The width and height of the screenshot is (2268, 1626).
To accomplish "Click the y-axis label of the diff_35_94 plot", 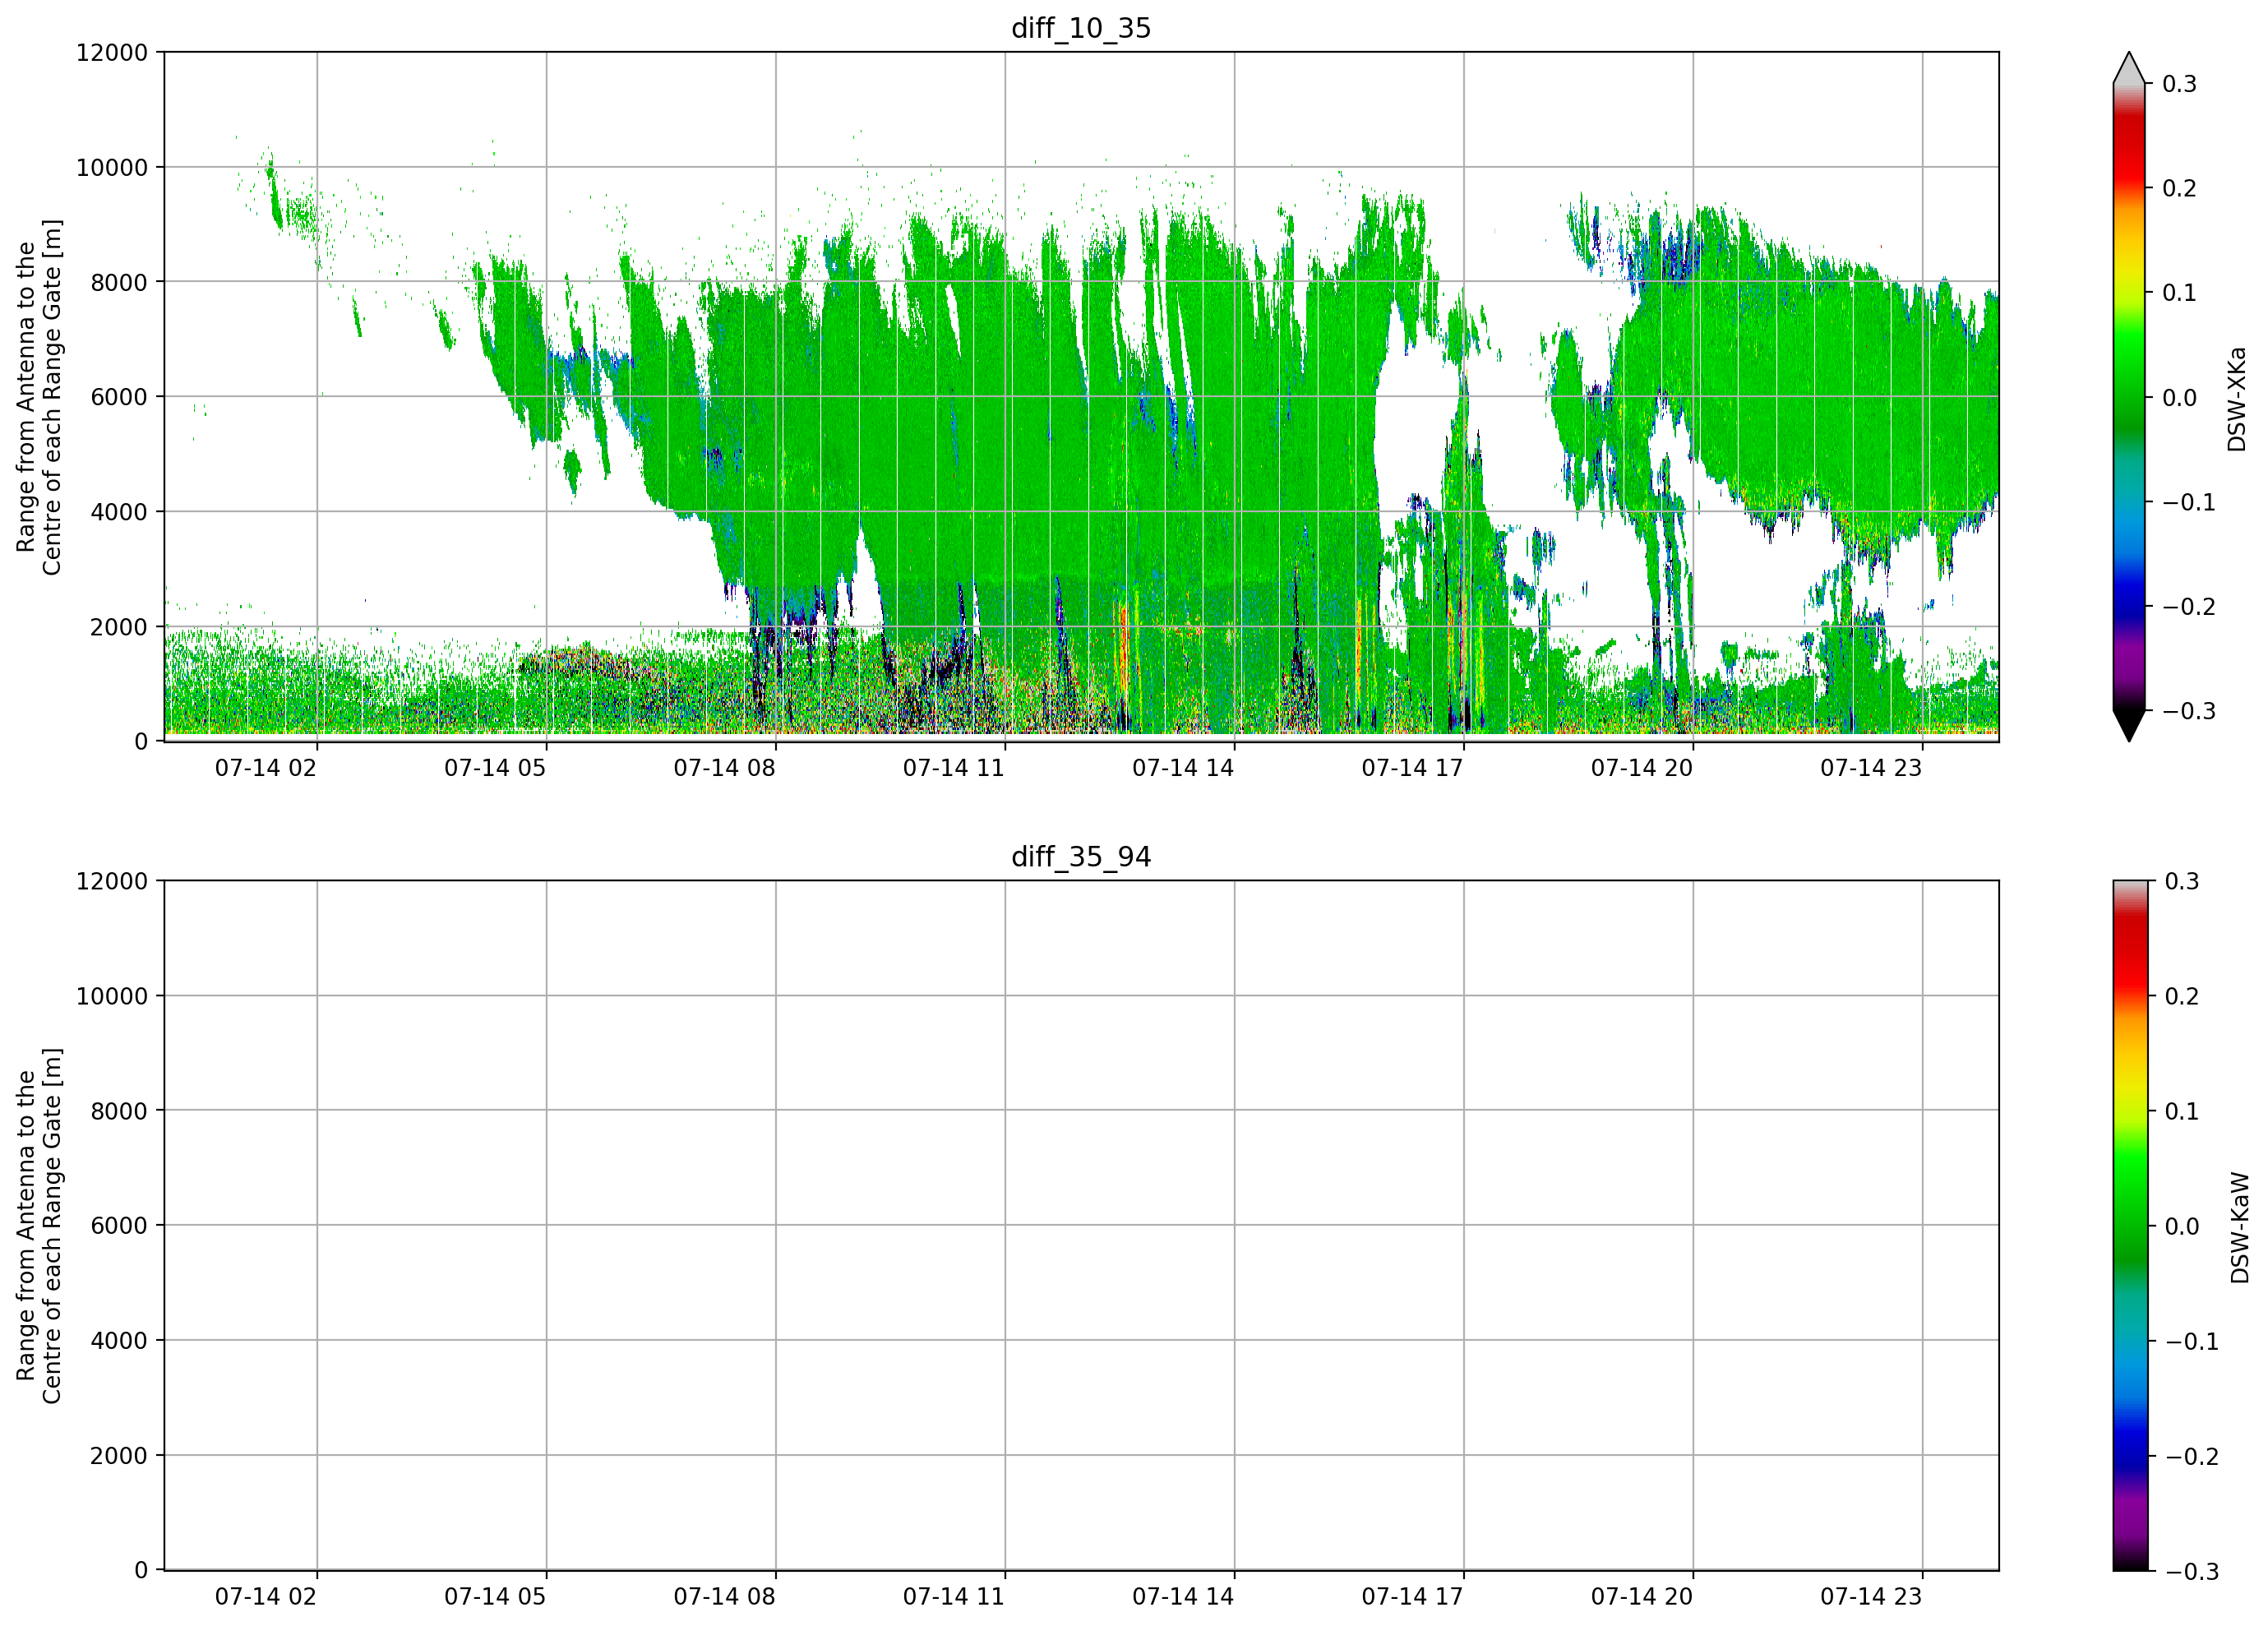I will (x=39, y=1225).
